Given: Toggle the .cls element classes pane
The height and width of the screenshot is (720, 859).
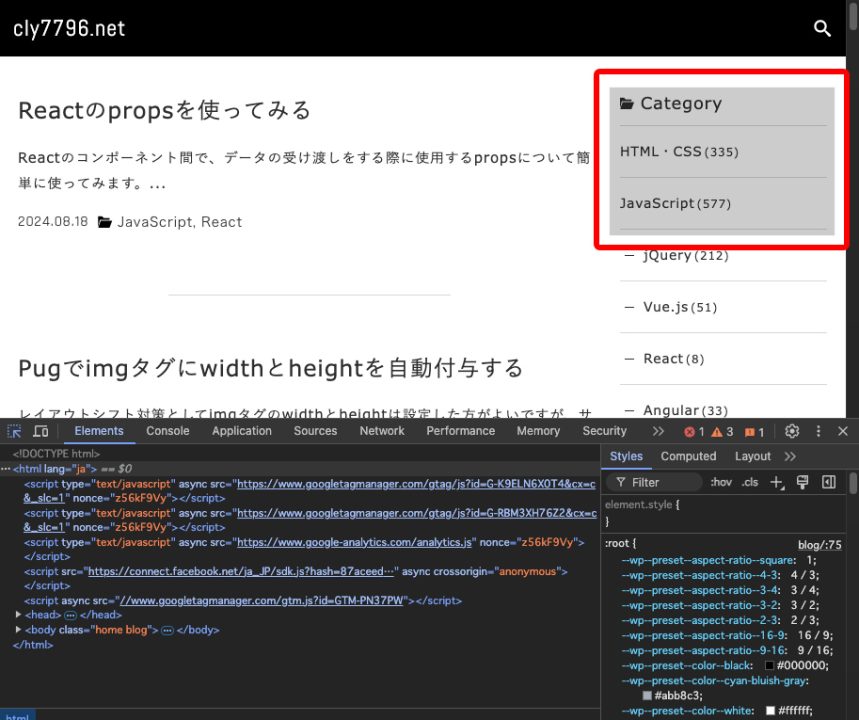Looking at the screenshot, I should 749,481.
